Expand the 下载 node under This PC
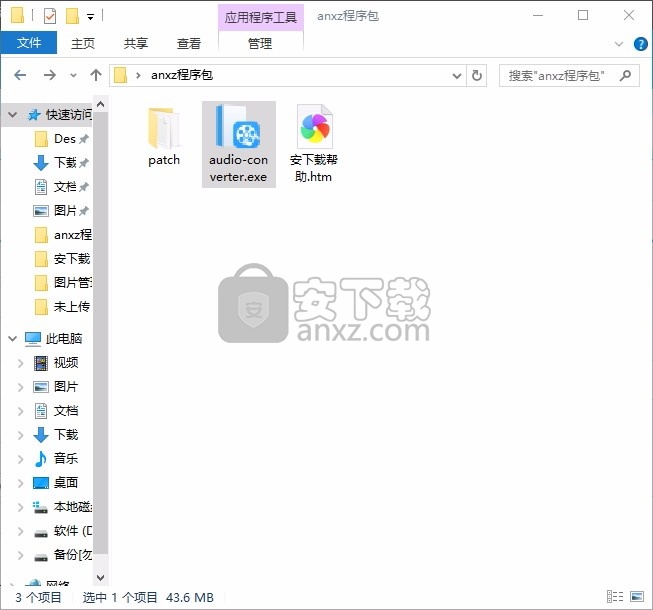Viewport: 653px width, 610px height. (x=20, y=436)
